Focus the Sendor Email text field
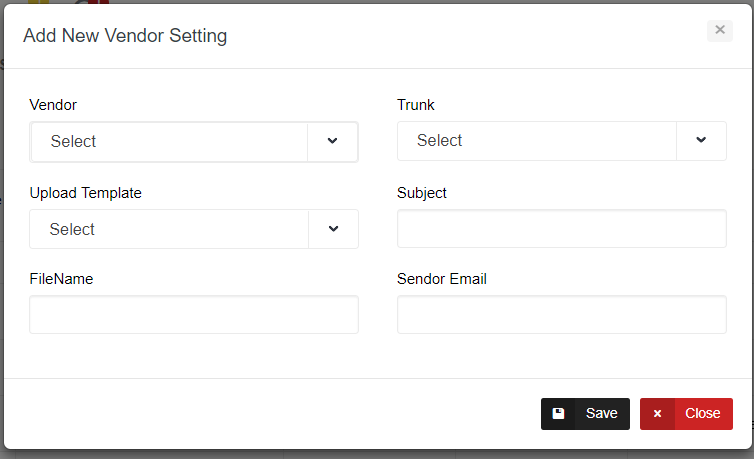Image resolution: width=754 pixels, height=459 pixels. pos(561,315)
